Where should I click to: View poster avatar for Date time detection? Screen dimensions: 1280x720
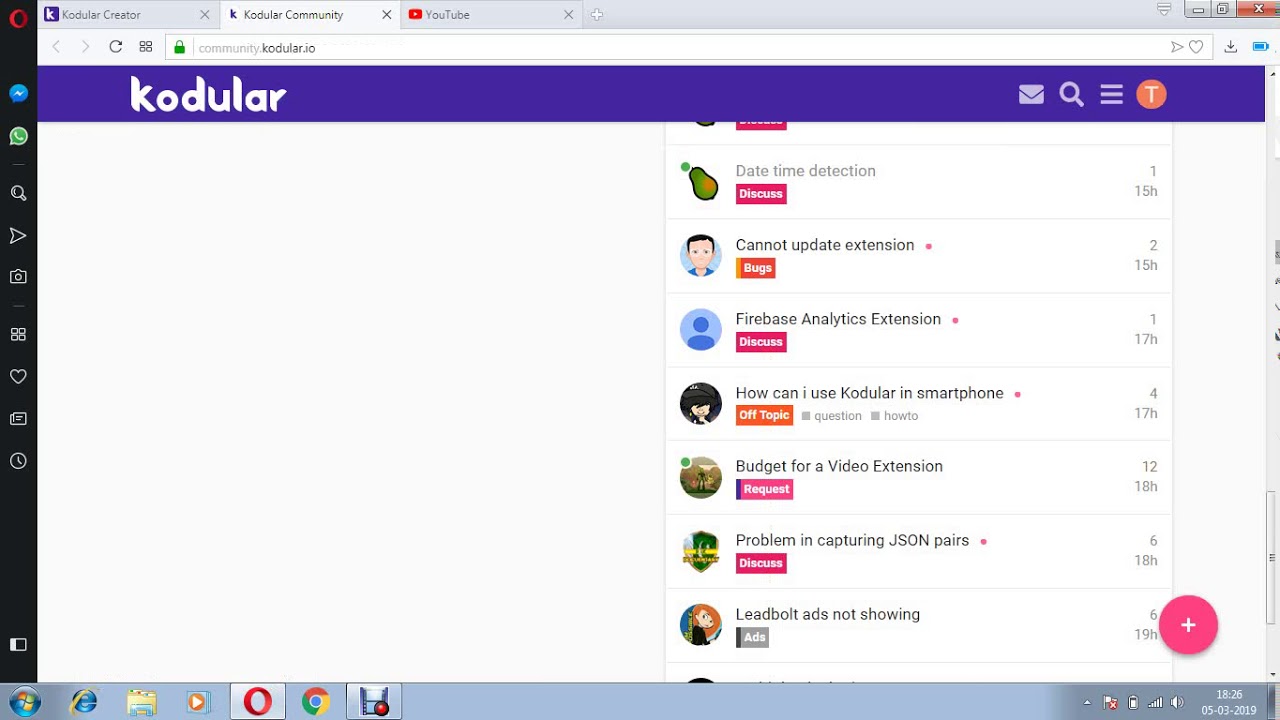(701, 182)
